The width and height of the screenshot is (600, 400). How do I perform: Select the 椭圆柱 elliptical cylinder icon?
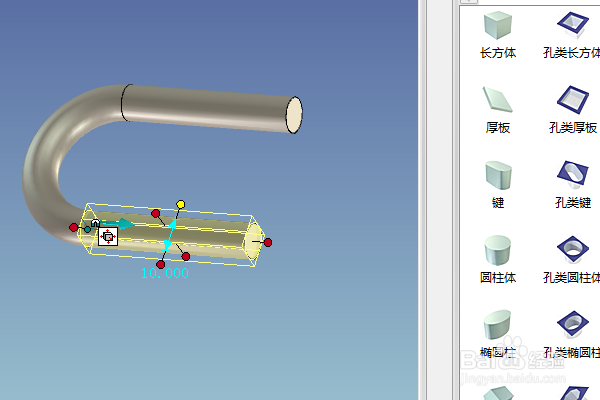[497, 325]
